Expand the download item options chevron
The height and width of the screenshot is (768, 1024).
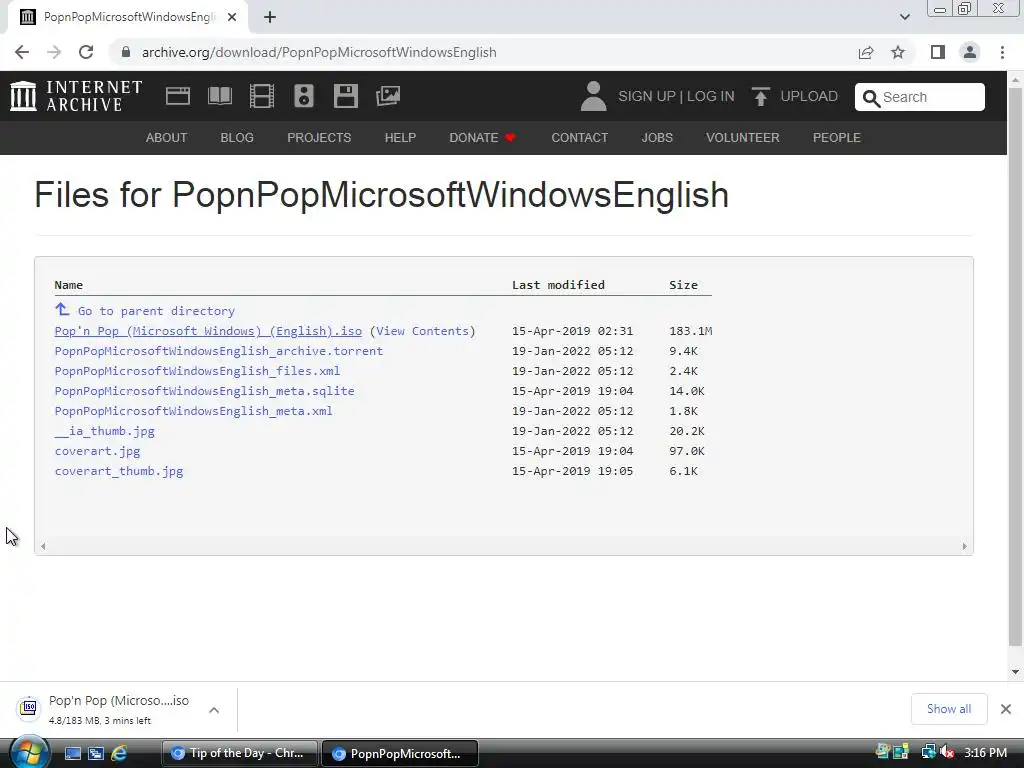214,710
